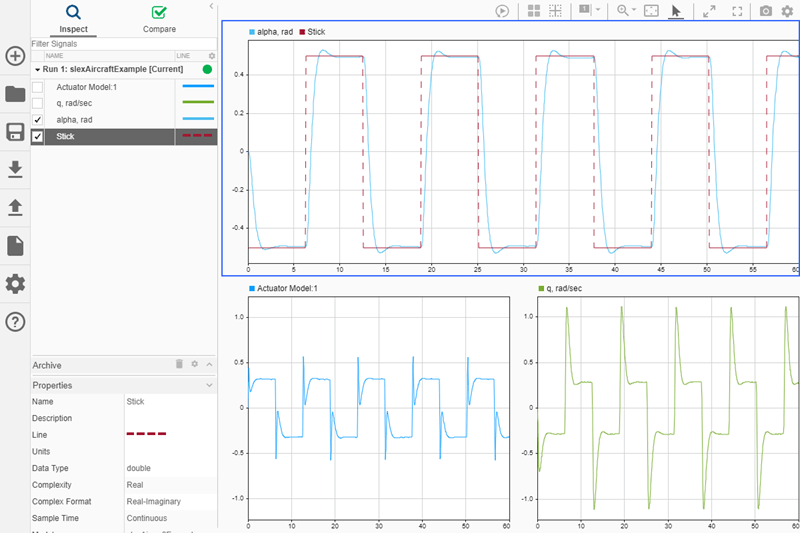This screenshot has height=533, width=800.
Task: Open the subplot layout grid icon
Action: click(x=534, y=11)
